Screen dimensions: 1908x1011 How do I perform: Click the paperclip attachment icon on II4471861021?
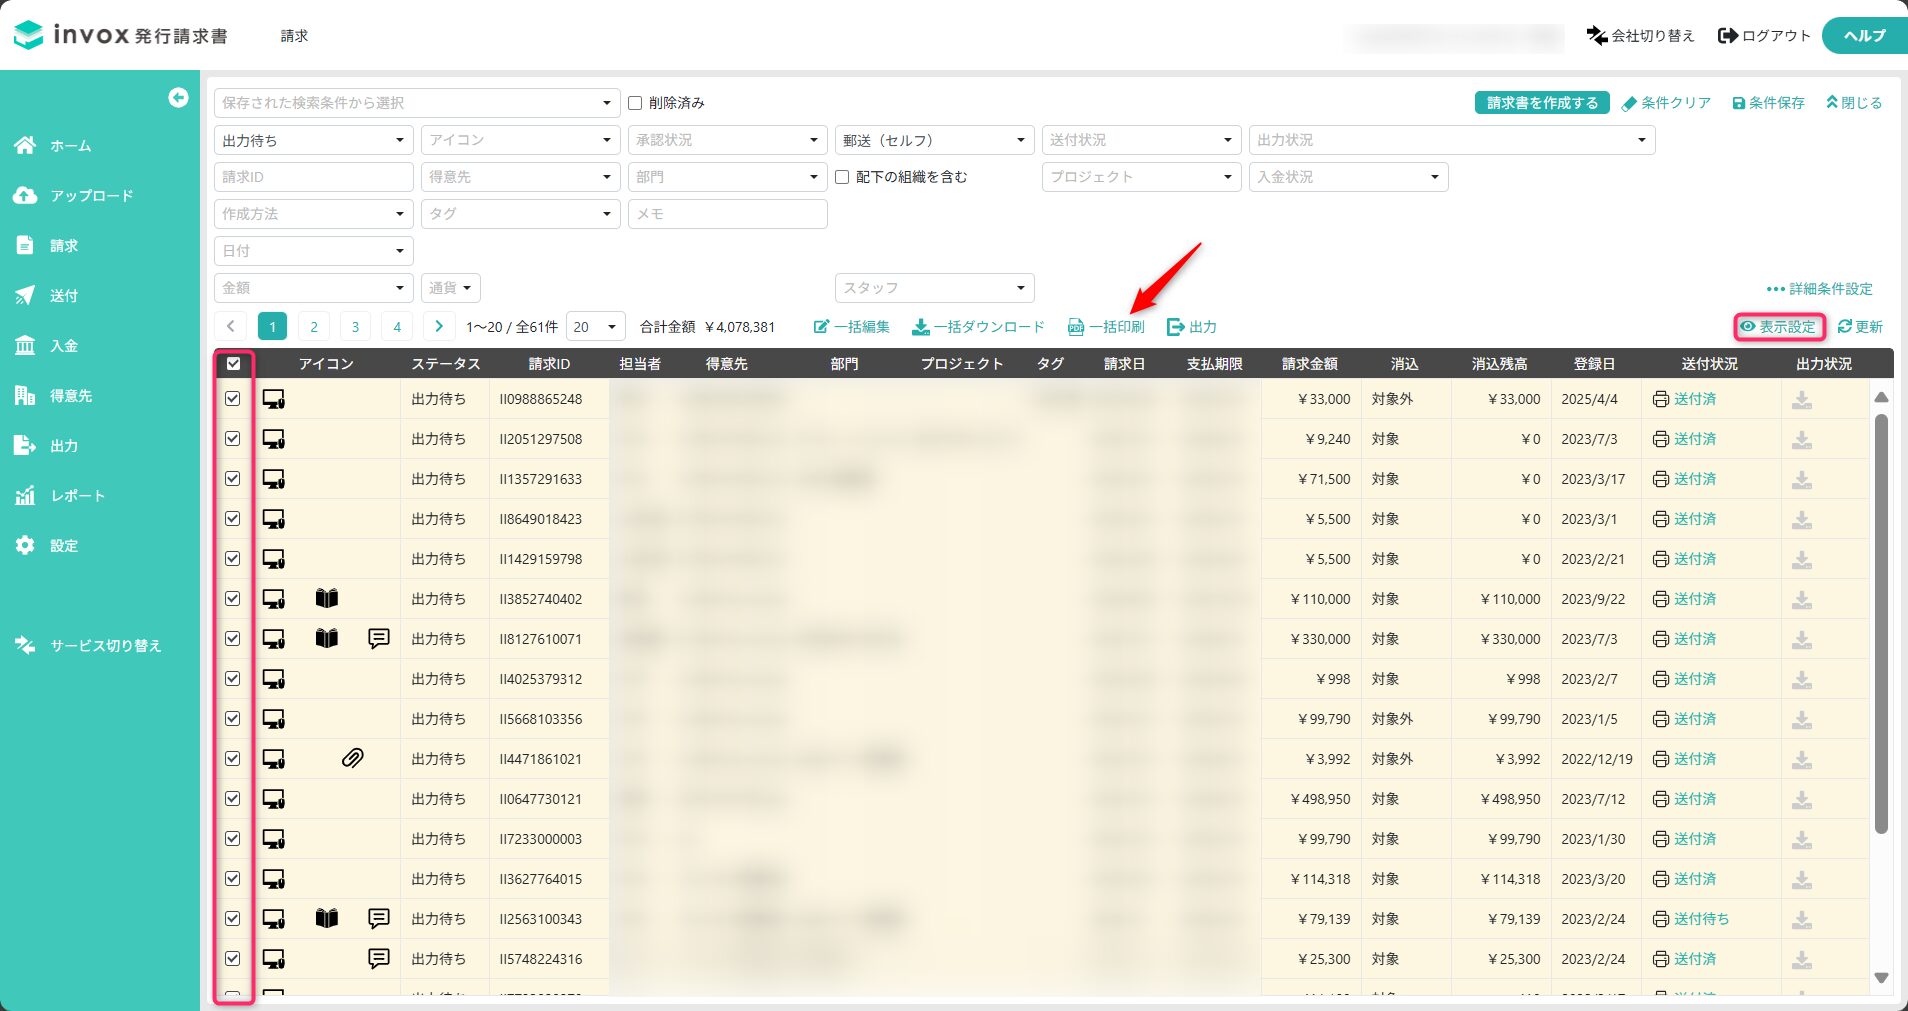[x=352, y=759]
